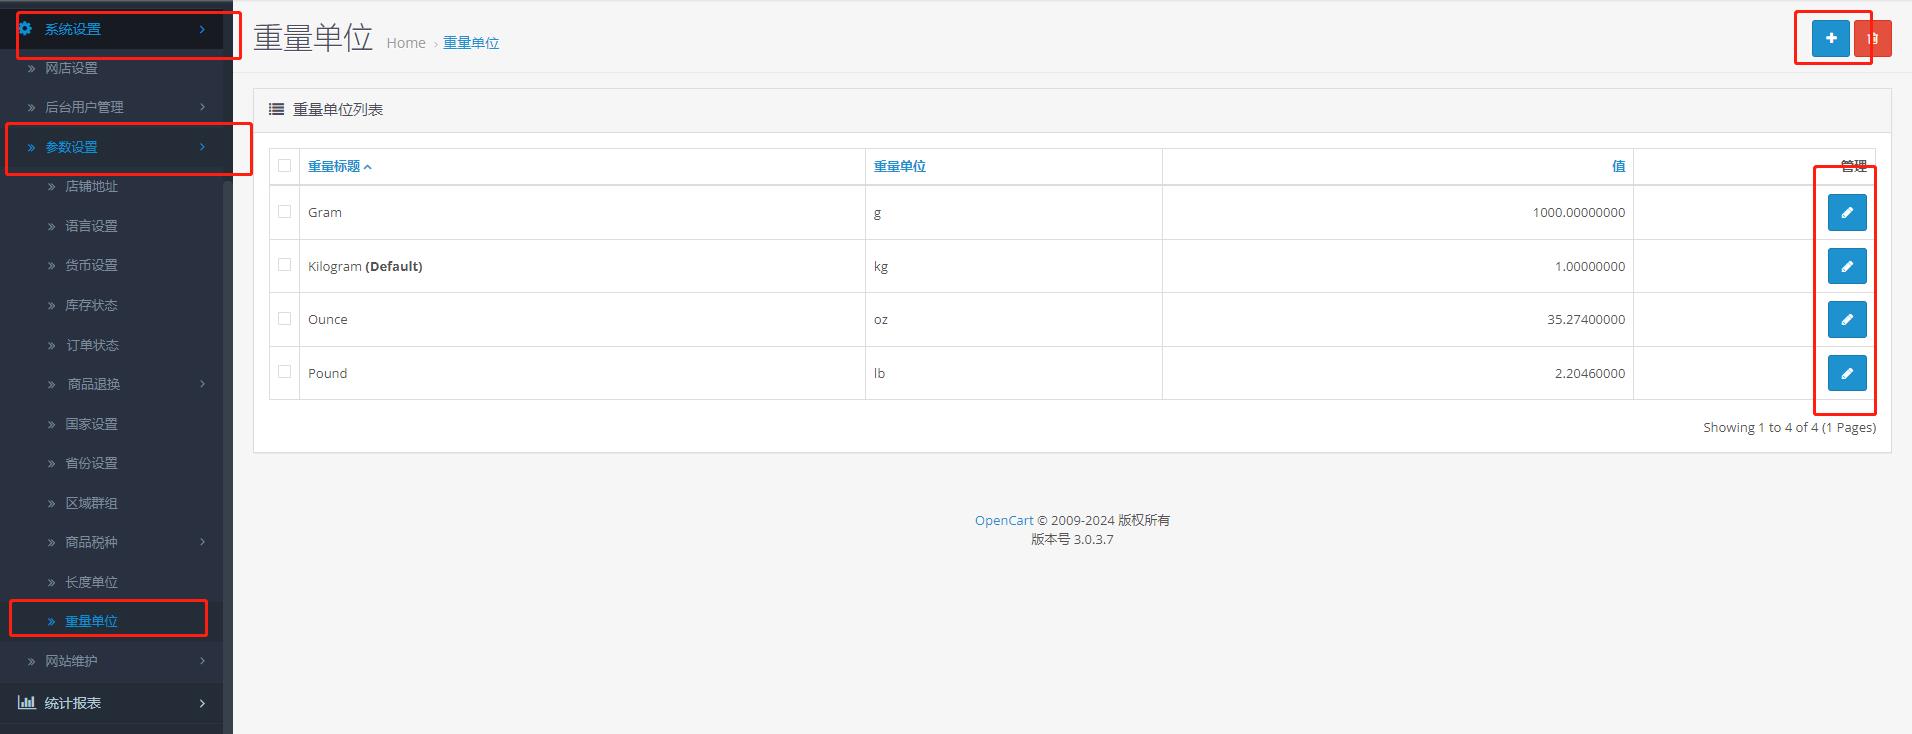Click the bar chart icon beside 统计报表
Image resolution: width=1912 pixels, height=734 pixels.
[27, 703]
